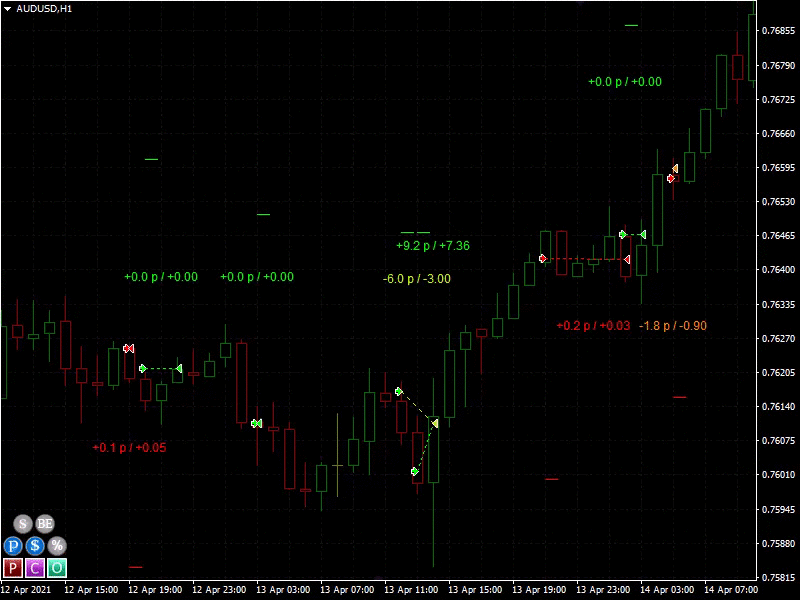Click the 13 Apr 19:00 time label
Image resolution: width=800 pixels, height=600 pixels.
[x=539, y=590]
